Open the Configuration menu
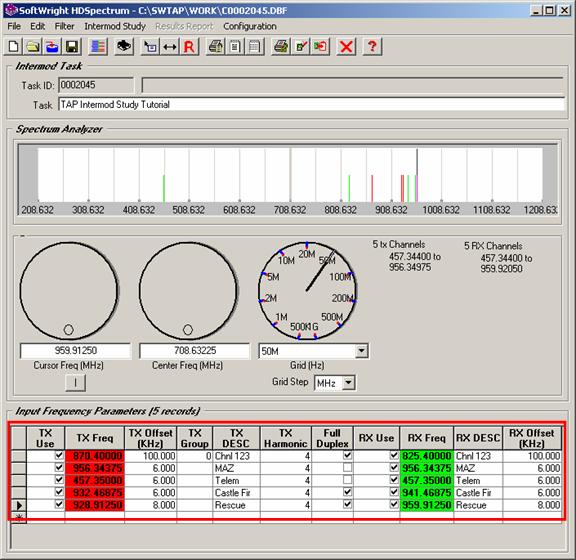Screen dimensions: 576x560 (250, 26)
